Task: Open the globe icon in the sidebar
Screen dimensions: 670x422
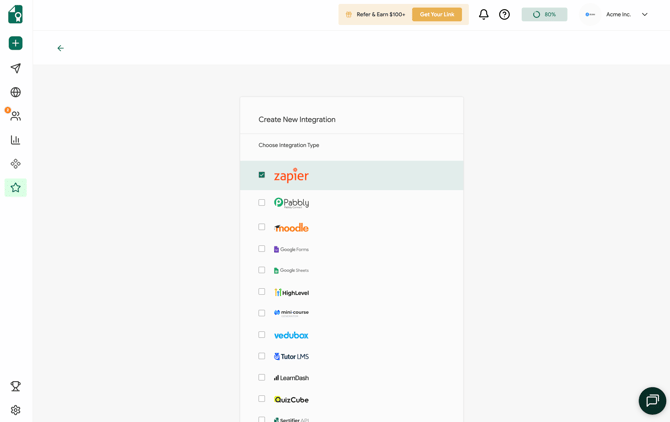Action: pos(15,92)
